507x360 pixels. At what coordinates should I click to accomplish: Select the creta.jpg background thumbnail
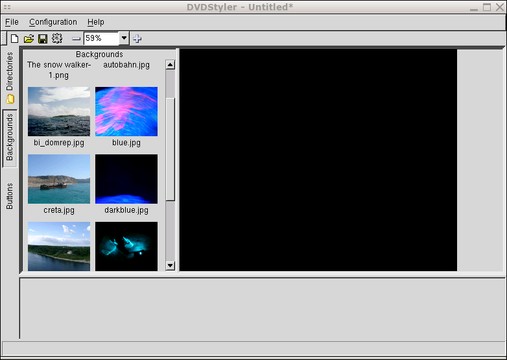pos(59,179)
